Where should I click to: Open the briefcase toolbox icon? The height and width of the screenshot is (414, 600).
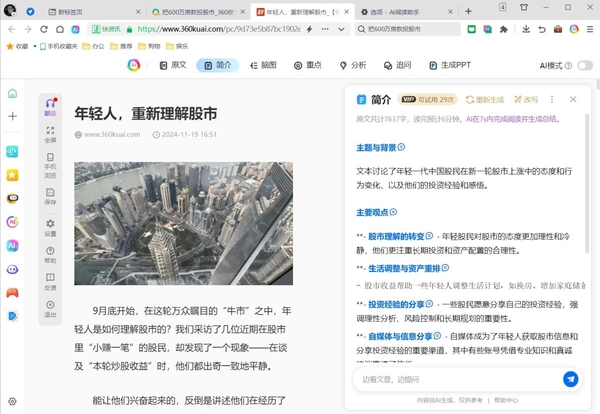558,29
